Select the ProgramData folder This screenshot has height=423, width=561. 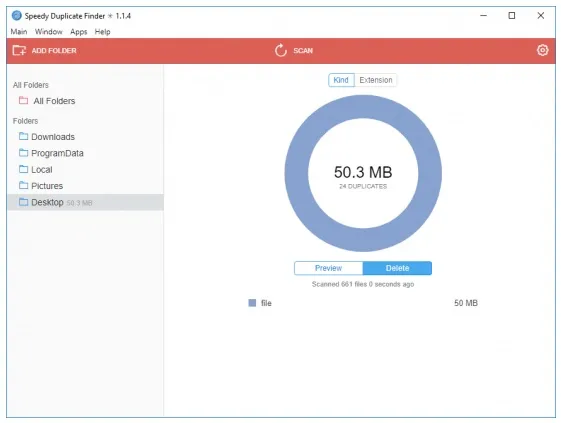click(85, 153)
